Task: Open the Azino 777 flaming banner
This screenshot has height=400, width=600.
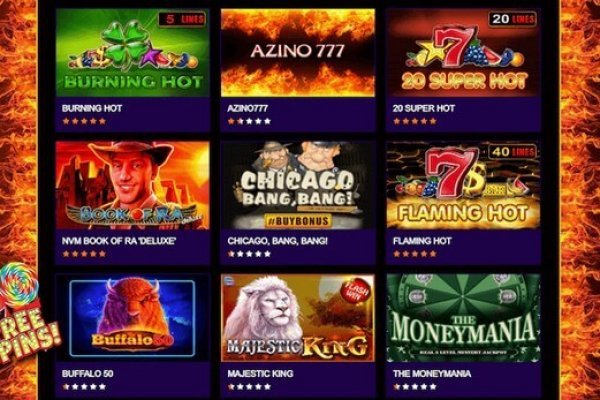Action: 298,52
